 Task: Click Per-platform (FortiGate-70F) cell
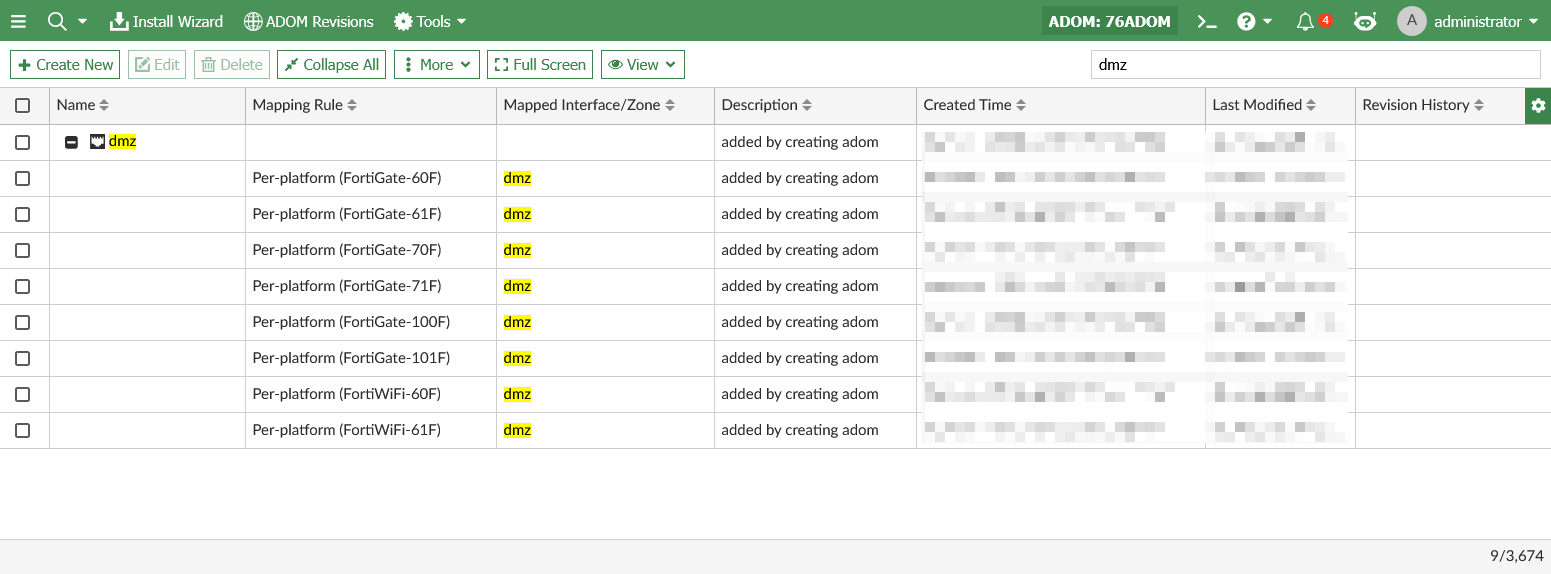pos(347,250)
